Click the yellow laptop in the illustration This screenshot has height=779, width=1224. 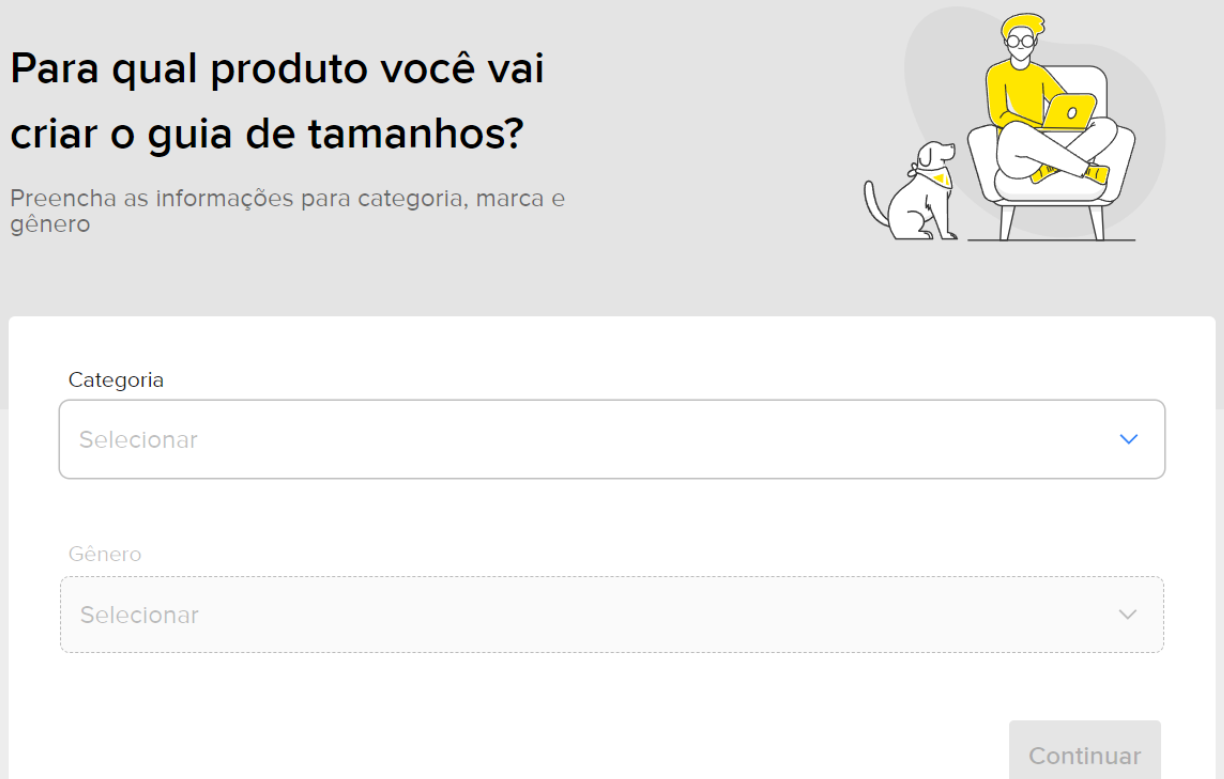pyautogui.click(x=1069, y=111)
